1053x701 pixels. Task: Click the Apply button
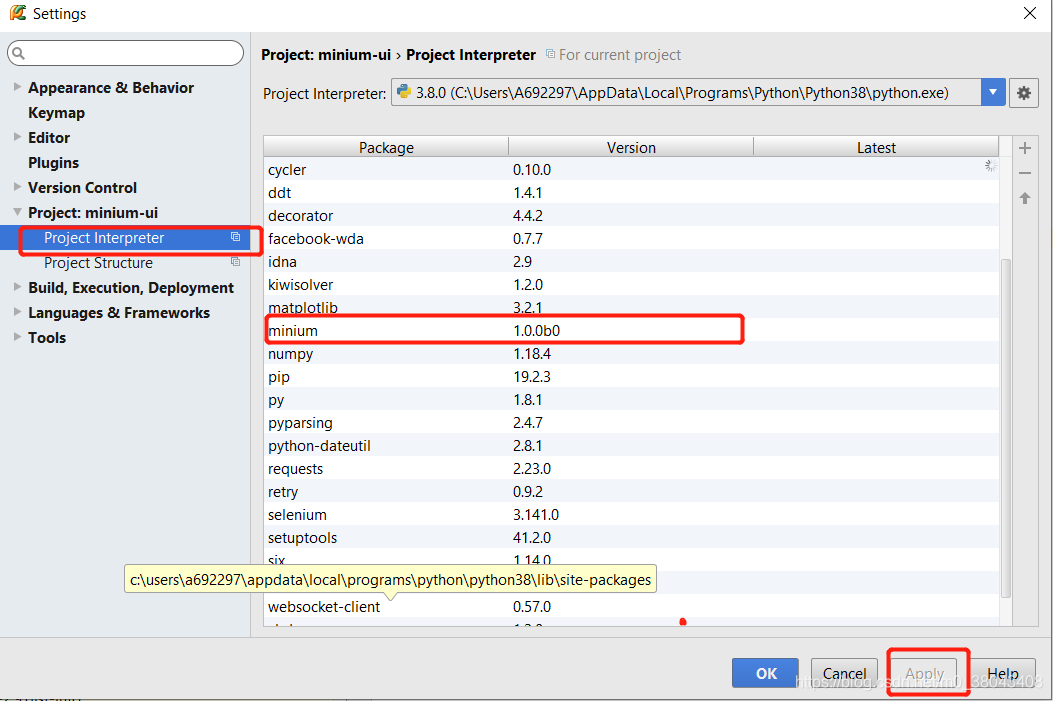click(x=924, y=673)
